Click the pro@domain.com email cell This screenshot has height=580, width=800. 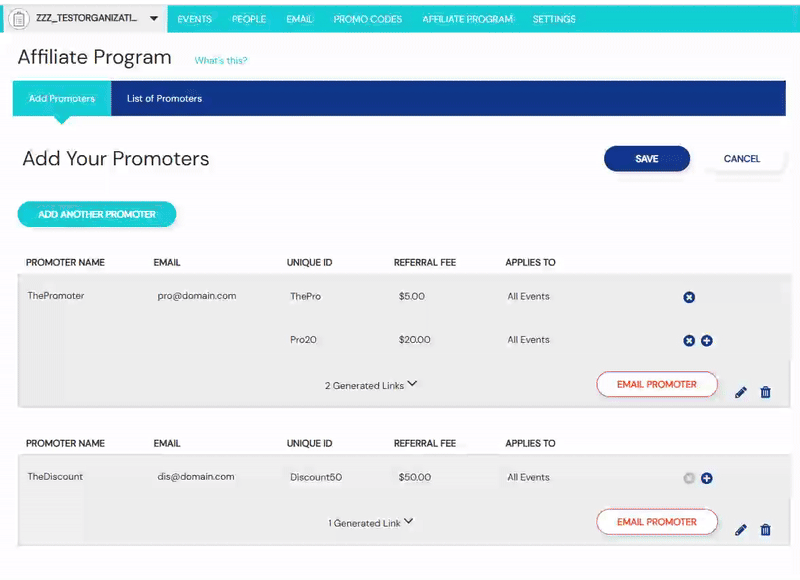(x=197, y=296)
